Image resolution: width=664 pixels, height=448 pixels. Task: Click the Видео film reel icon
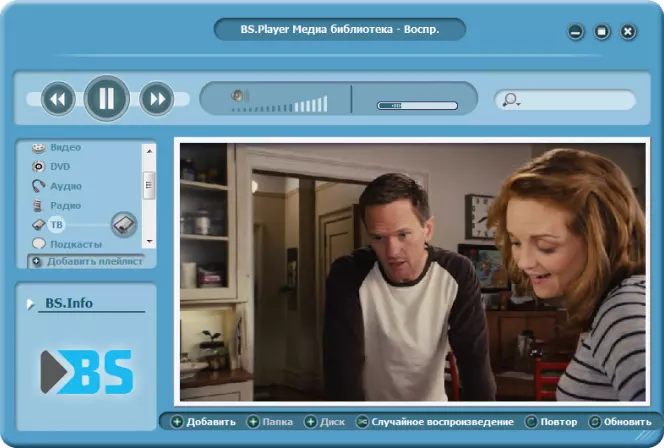coord(39,148)
